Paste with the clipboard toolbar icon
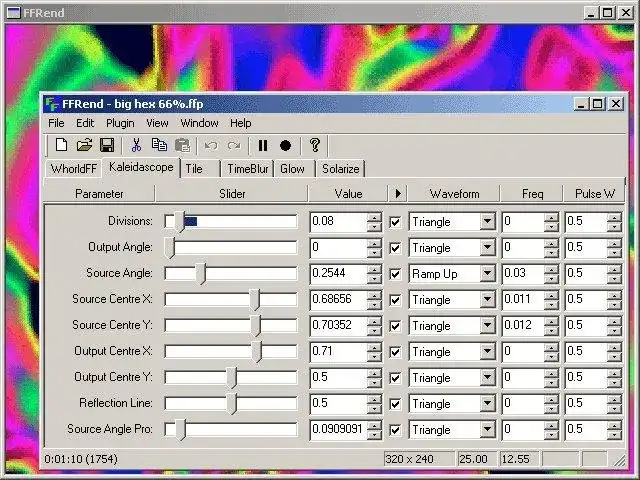 click(x=182, y=145)
